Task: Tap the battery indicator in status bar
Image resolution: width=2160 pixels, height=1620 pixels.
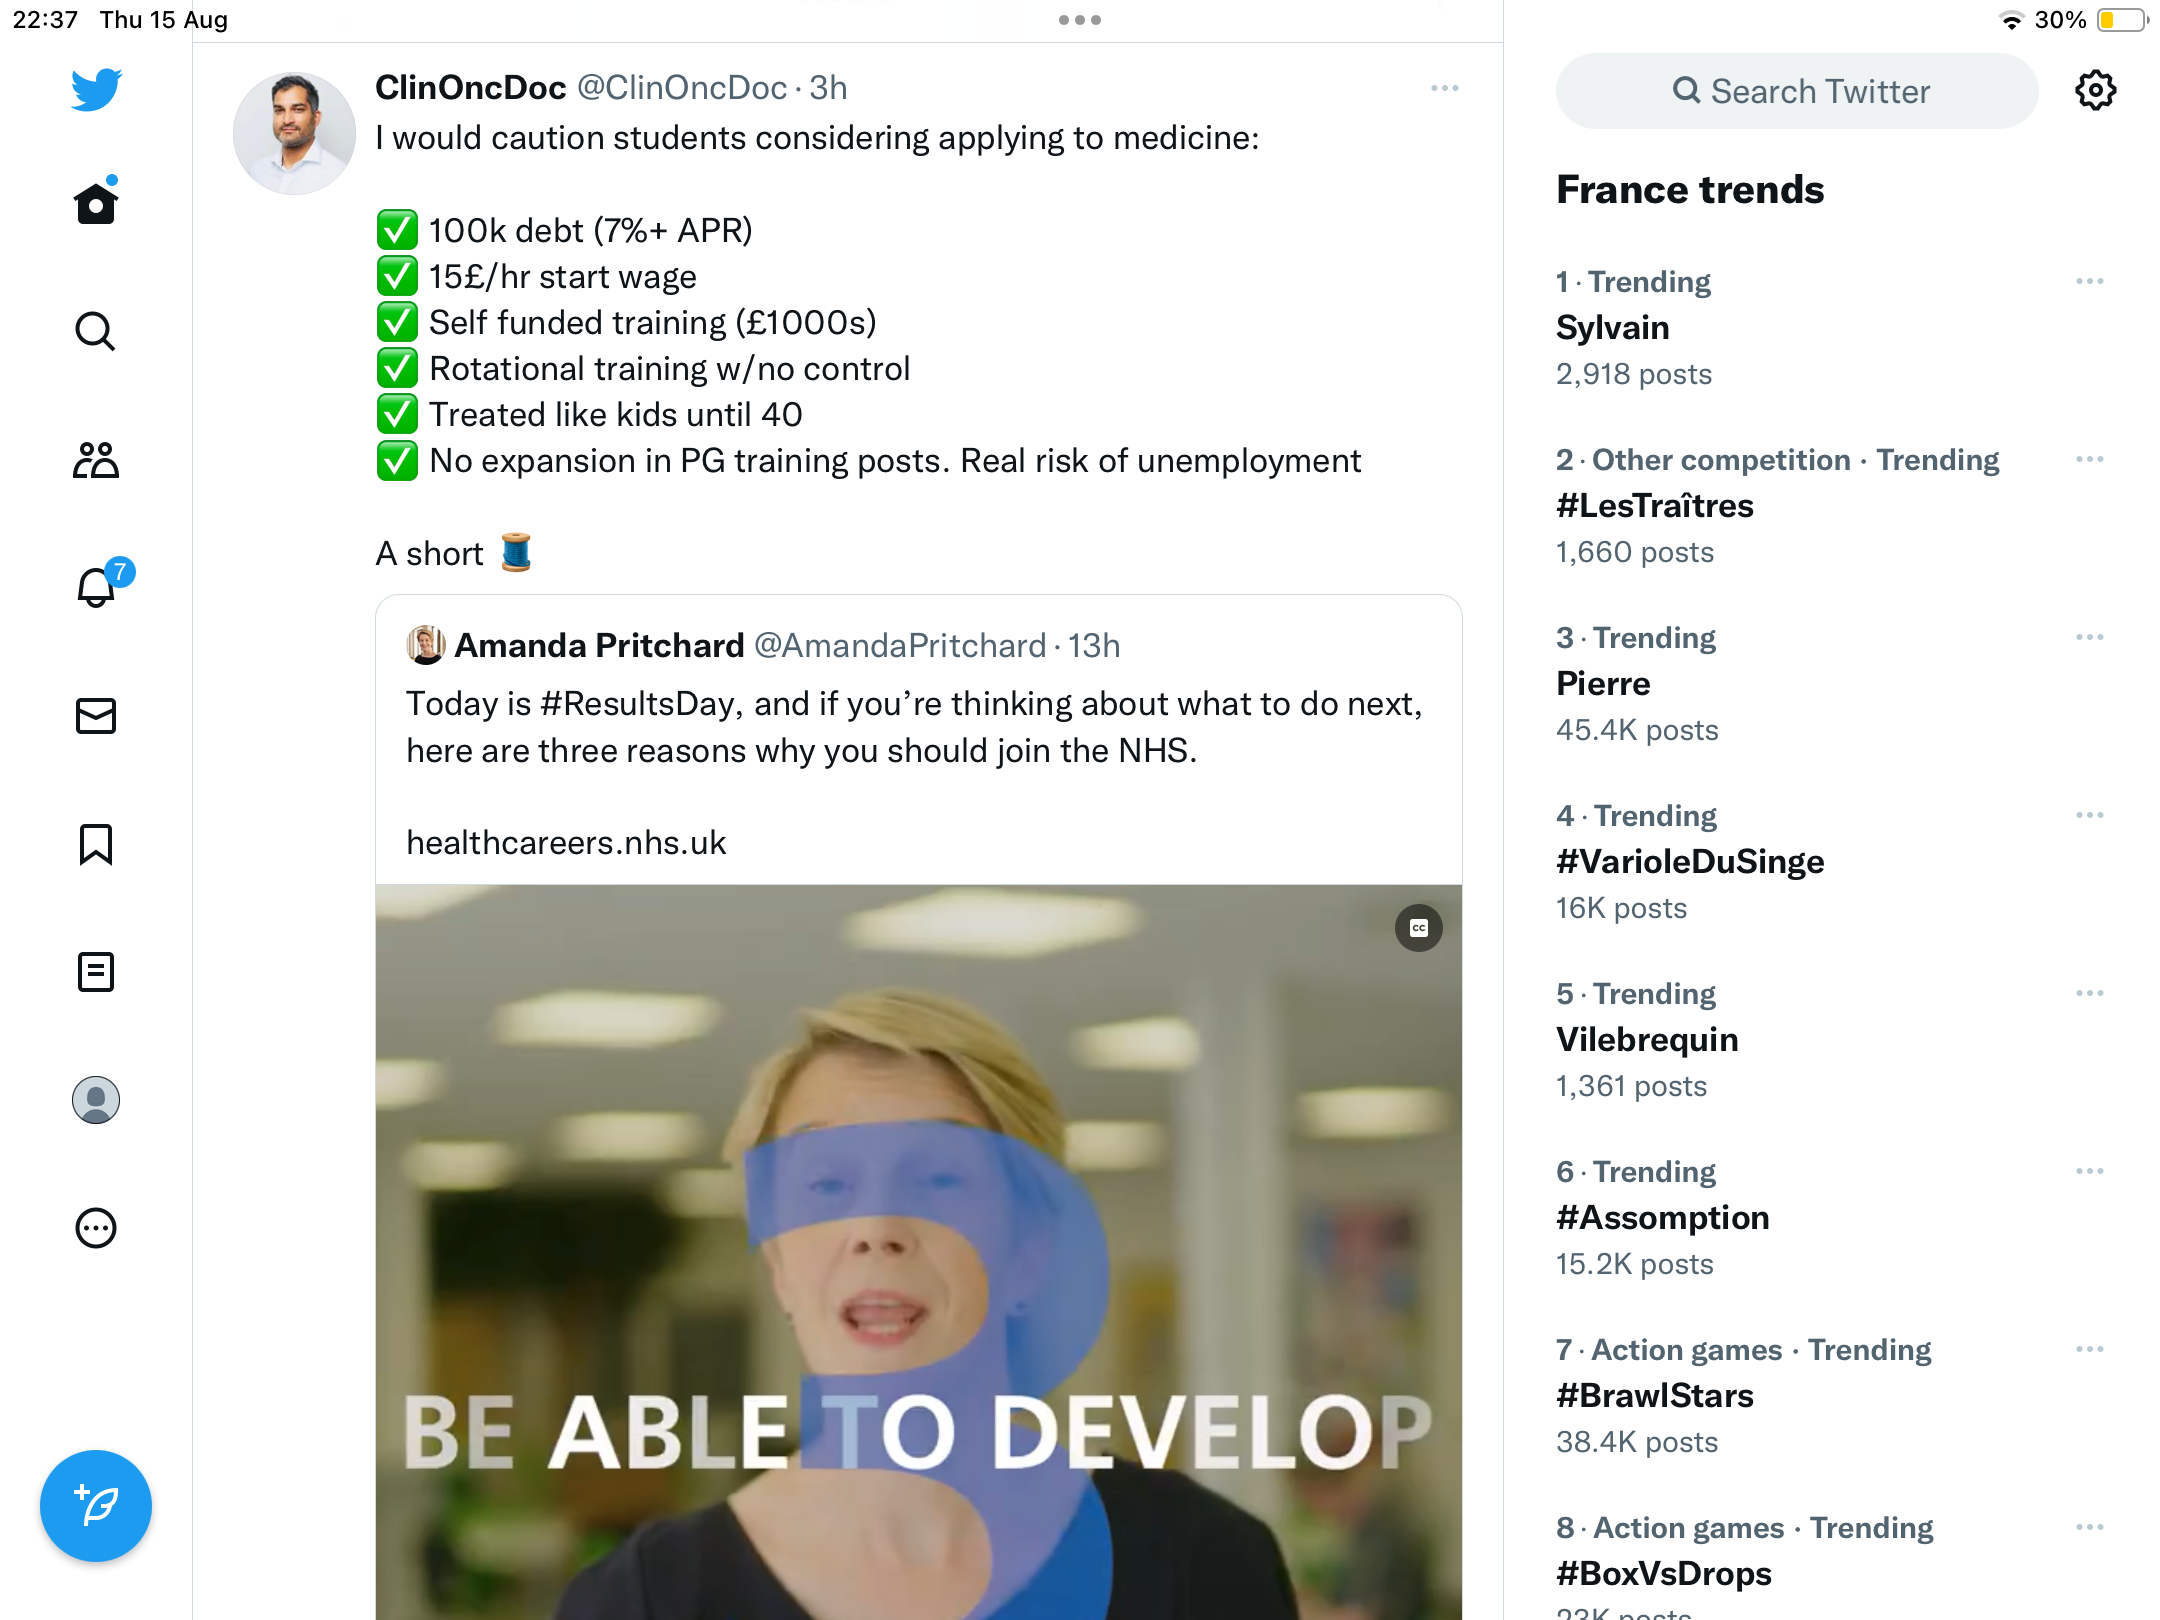Action: point(2122,20)
